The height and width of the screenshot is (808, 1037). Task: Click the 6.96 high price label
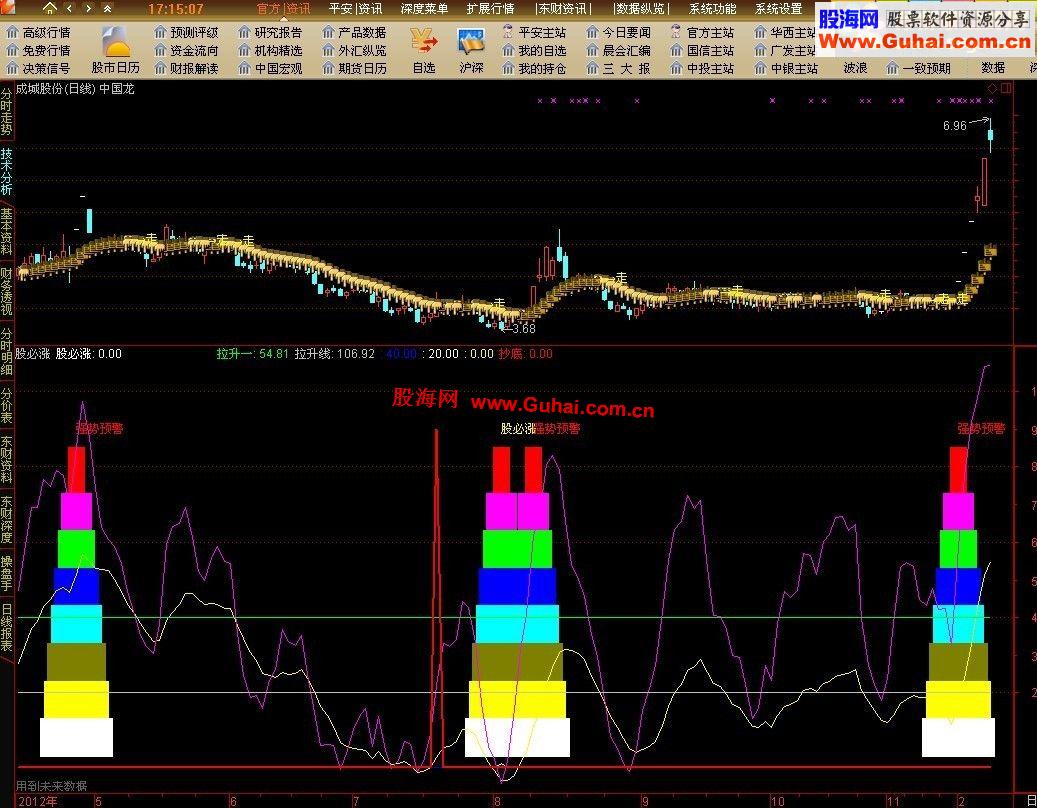(x=954, y=126)
